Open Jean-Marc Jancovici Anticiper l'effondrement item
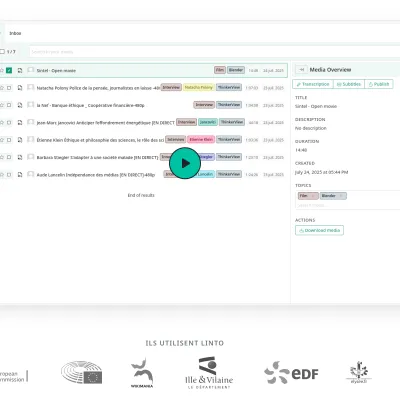The width and height of the screenshot is (400, 400). point(105,123)
